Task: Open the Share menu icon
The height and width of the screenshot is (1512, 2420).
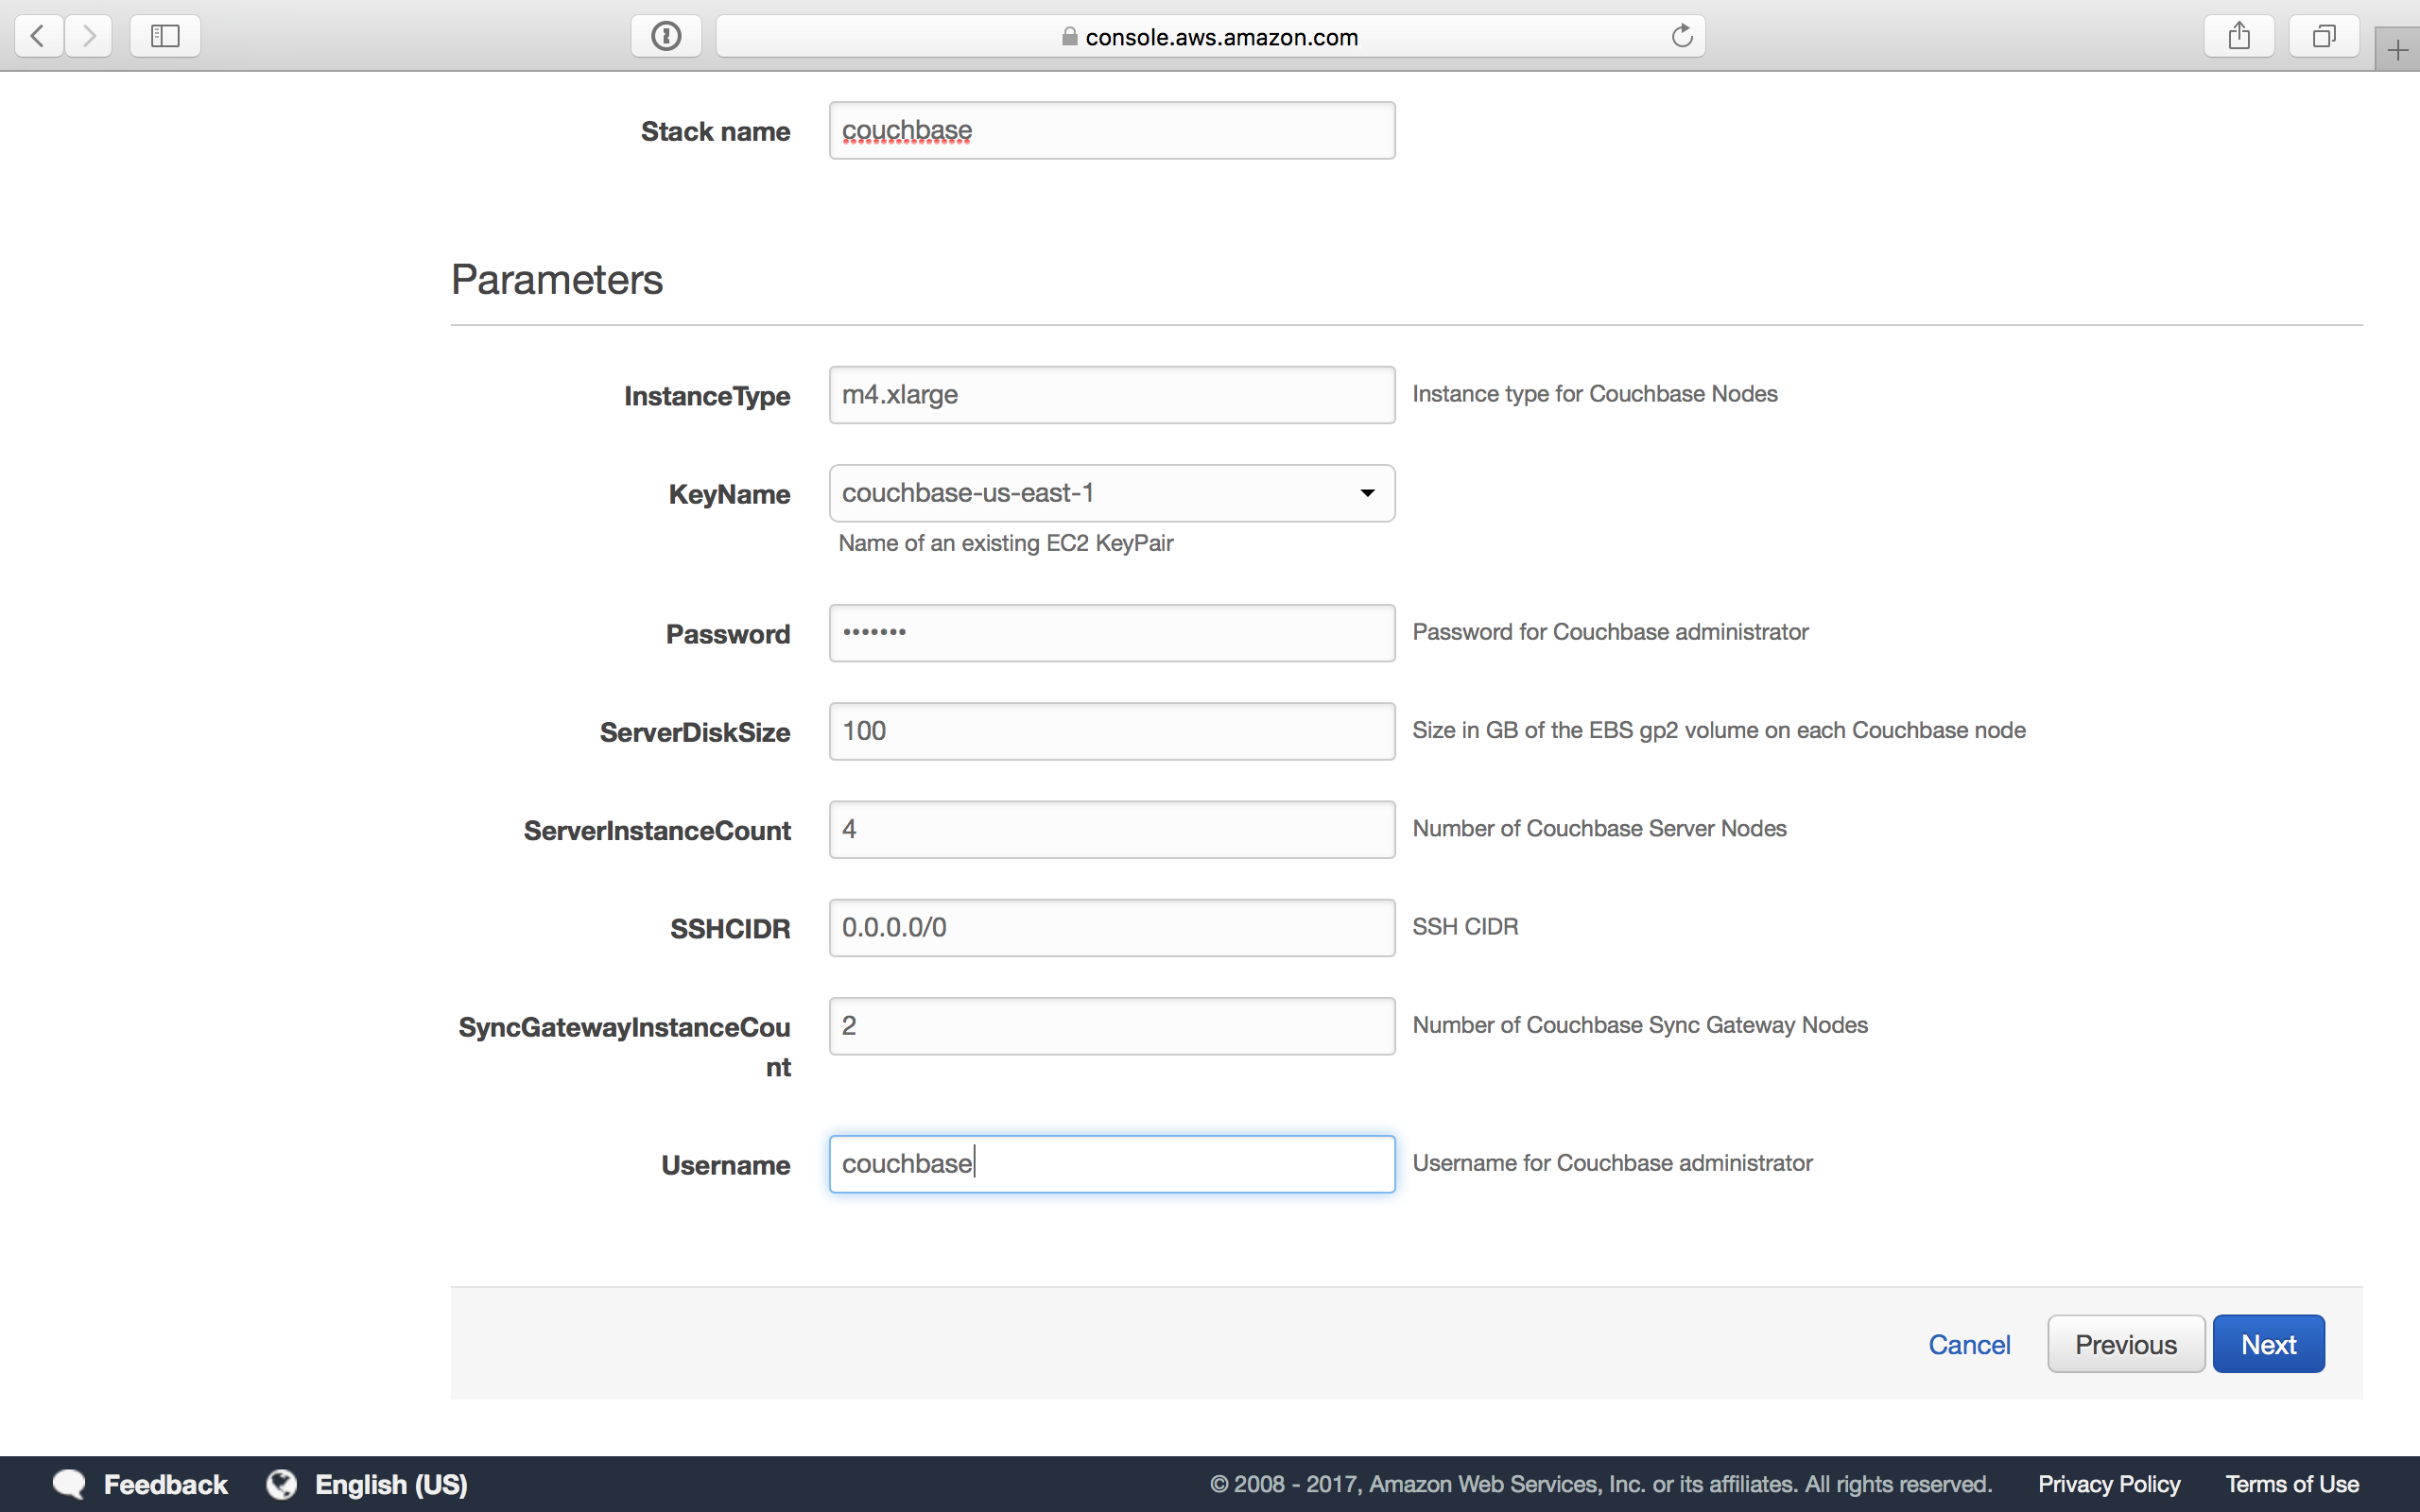Action: (2239, 36)
